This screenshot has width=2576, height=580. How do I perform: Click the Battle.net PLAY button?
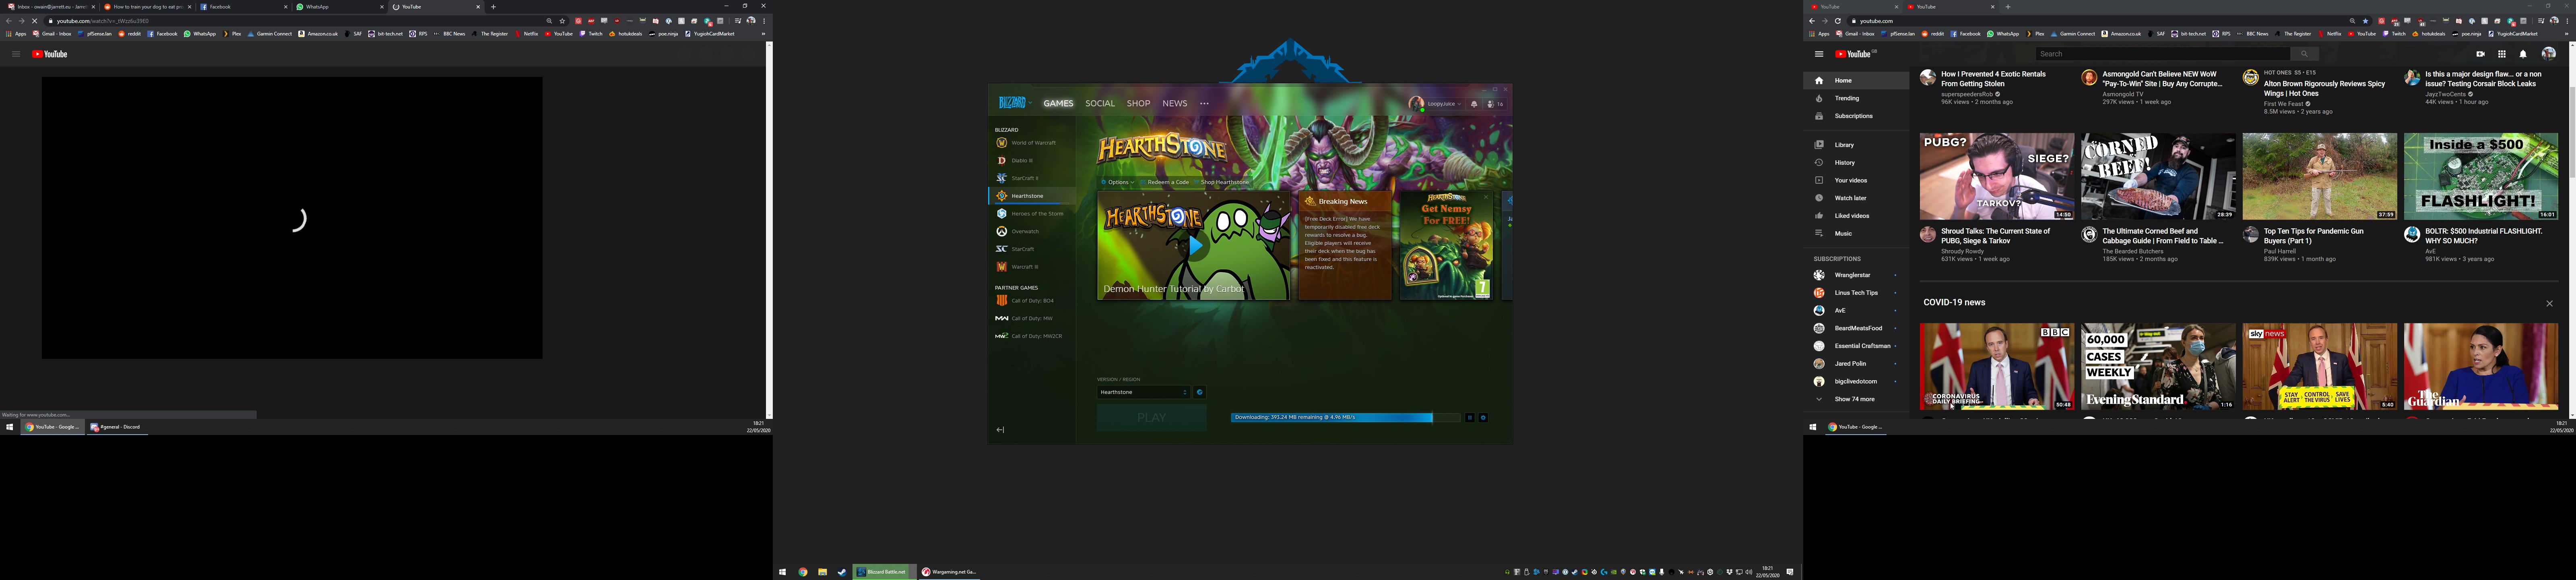pos(1152,418)
